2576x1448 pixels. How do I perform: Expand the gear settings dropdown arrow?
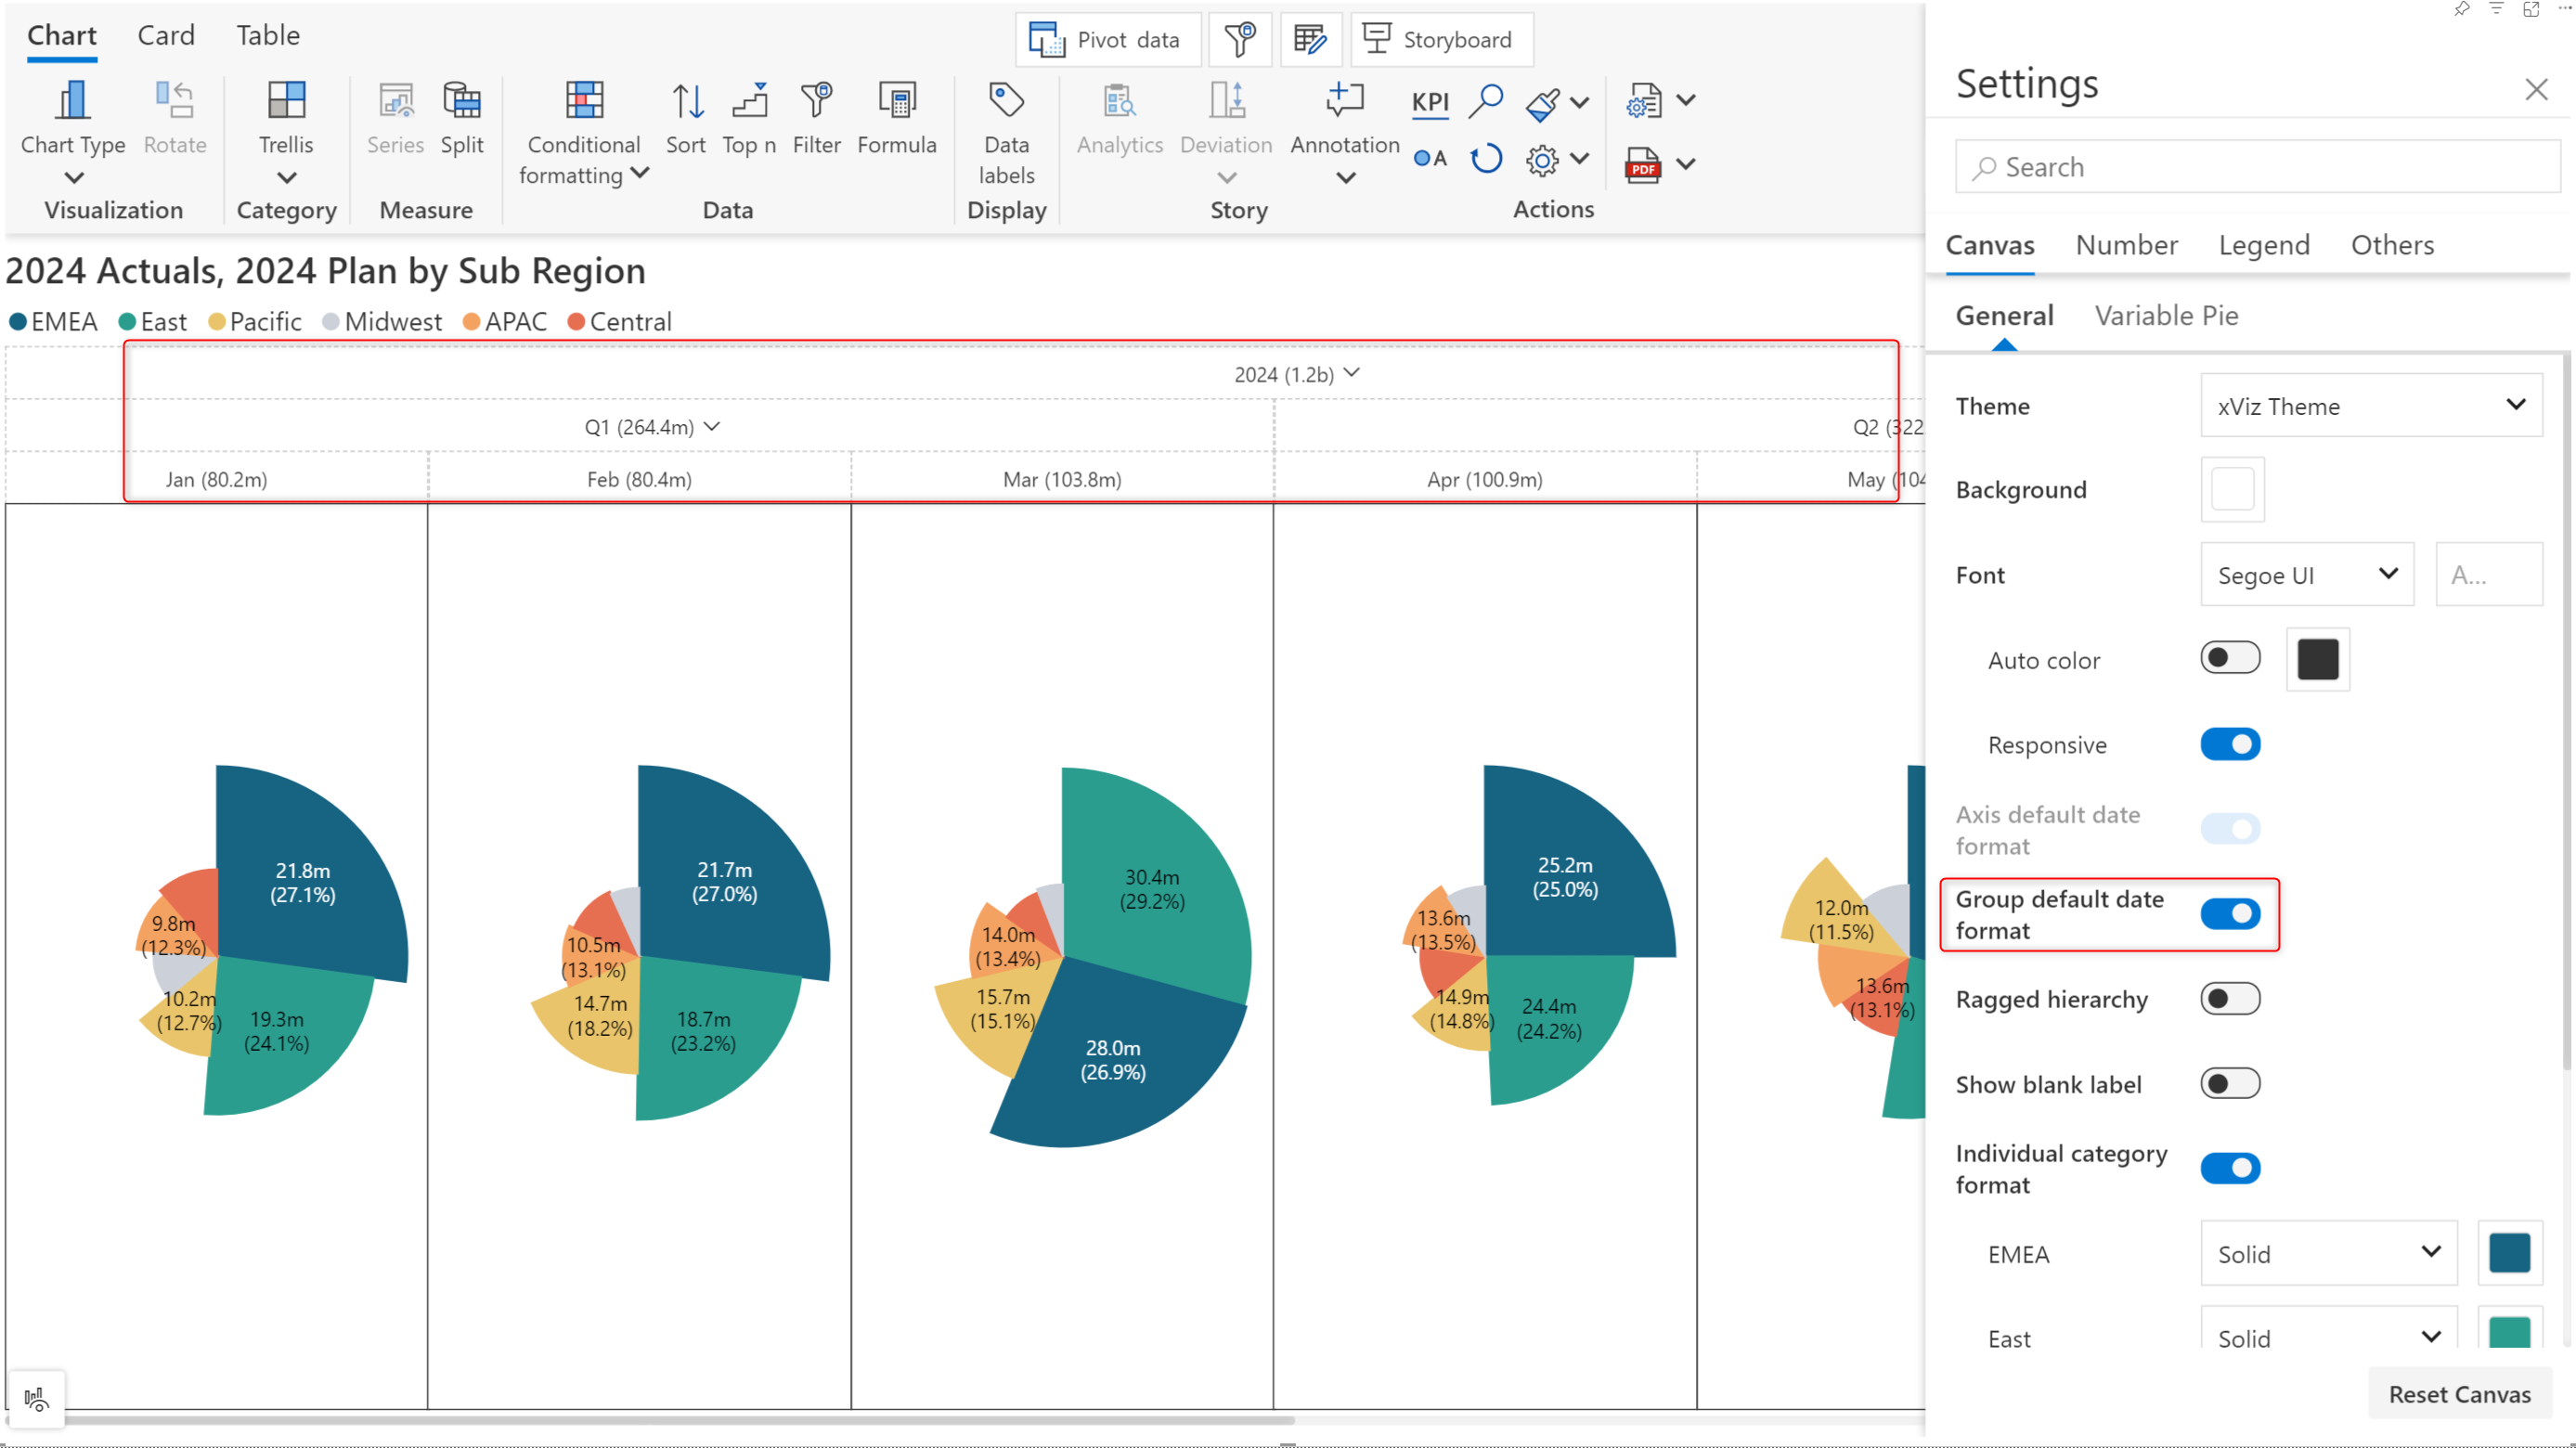click(1580, 159)
